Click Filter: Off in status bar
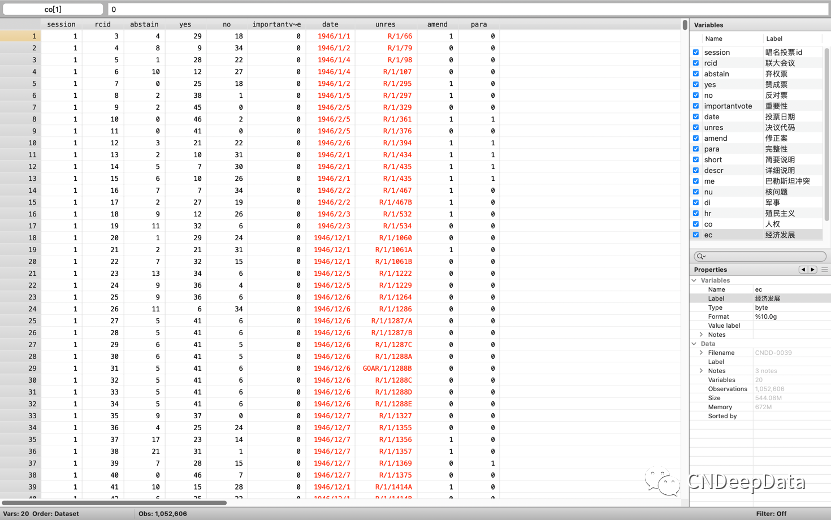 771,514
